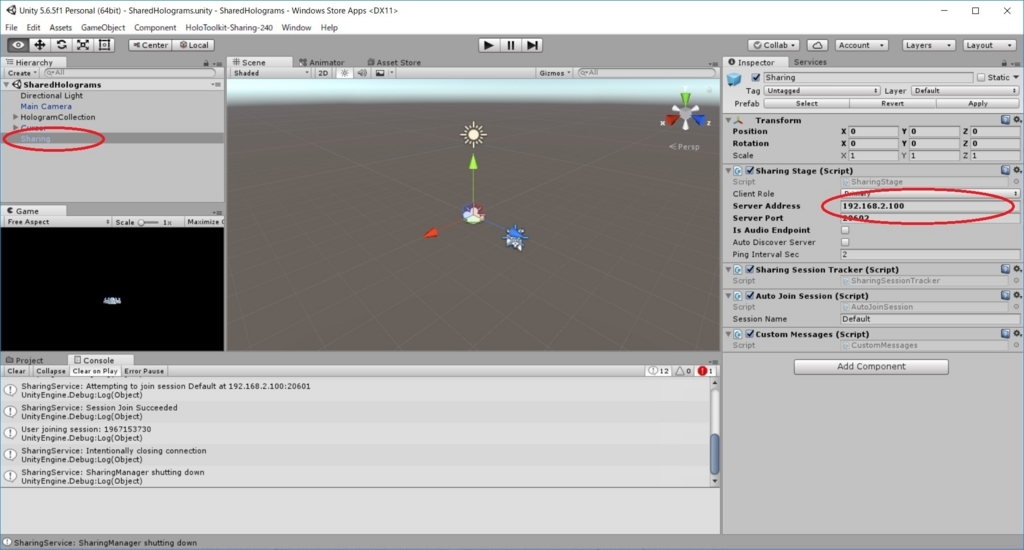Open the Cloud services icon
The width and height of the screenshot is (1024, 550).
[x=817, y=45]
